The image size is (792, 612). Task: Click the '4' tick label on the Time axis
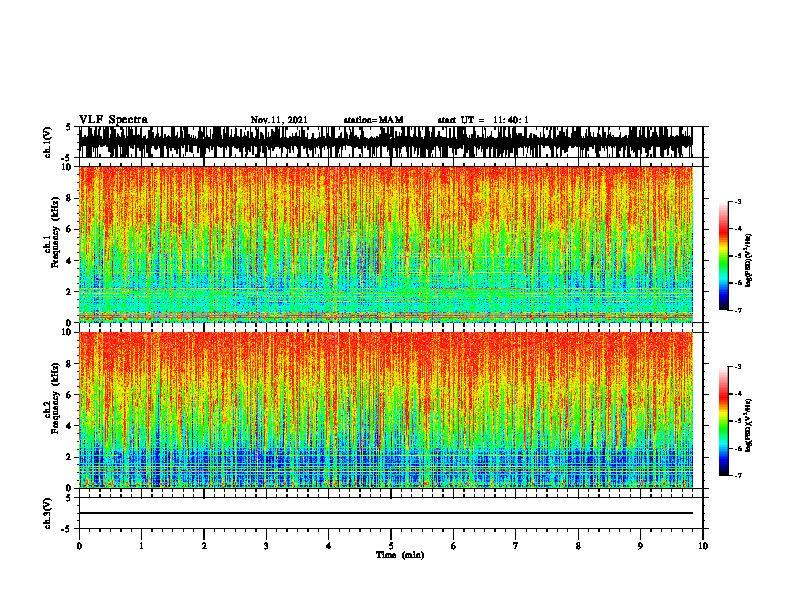pyautogui.click(x=328, y=545)
